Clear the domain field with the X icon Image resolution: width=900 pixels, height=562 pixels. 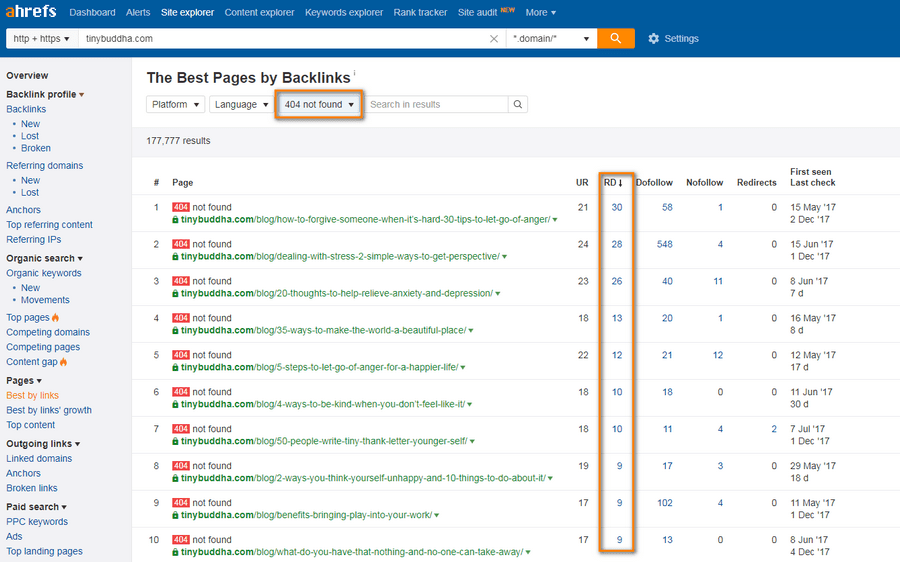(494, 38)
